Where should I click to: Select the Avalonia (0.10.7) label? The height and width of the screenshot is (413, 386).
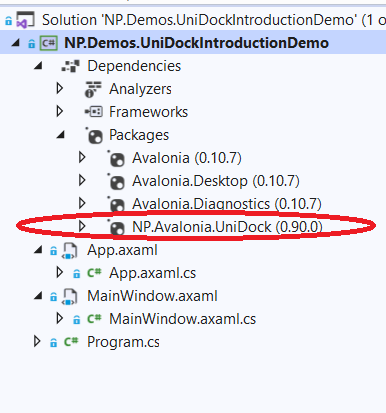(187, 158)
